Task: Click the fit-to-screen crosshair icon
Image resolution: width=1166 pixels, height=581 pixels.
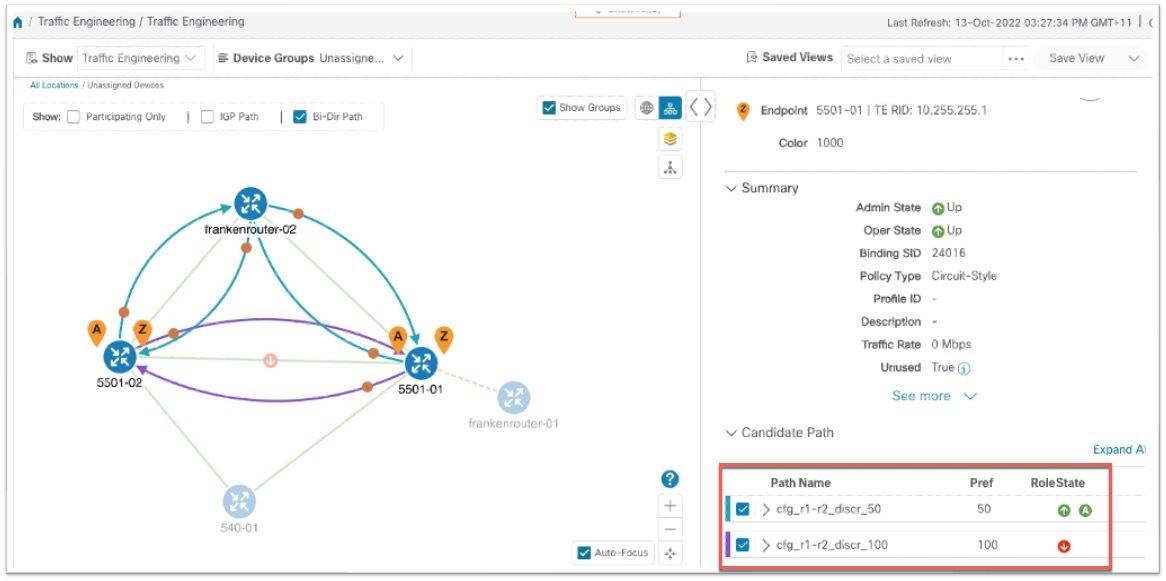Action: pos(670,551)
